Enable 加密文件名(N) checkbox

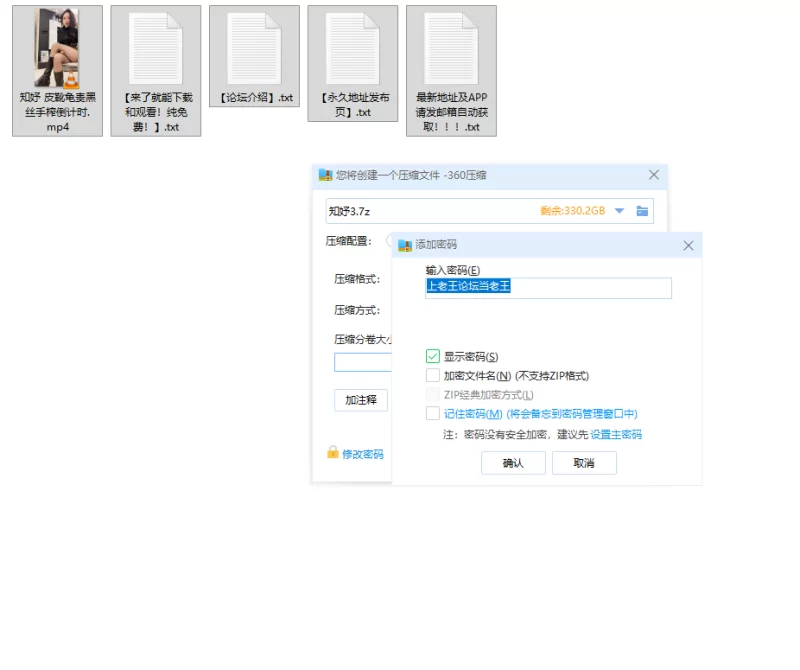[433, 375]
